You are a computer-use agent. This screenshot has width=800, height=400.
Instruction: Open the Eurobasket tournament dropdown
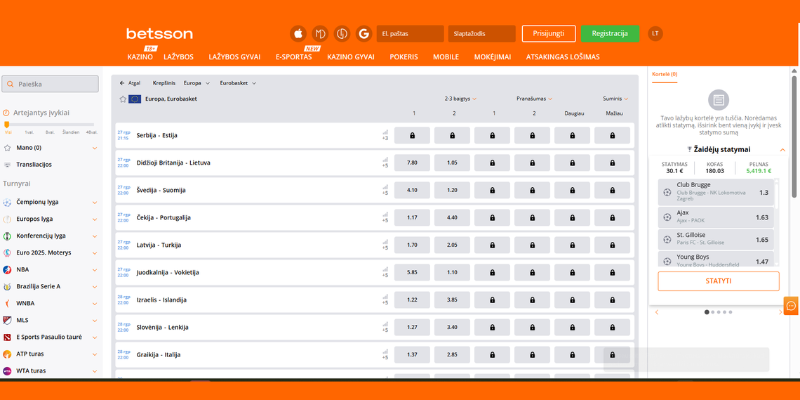(x=238, y=83)
